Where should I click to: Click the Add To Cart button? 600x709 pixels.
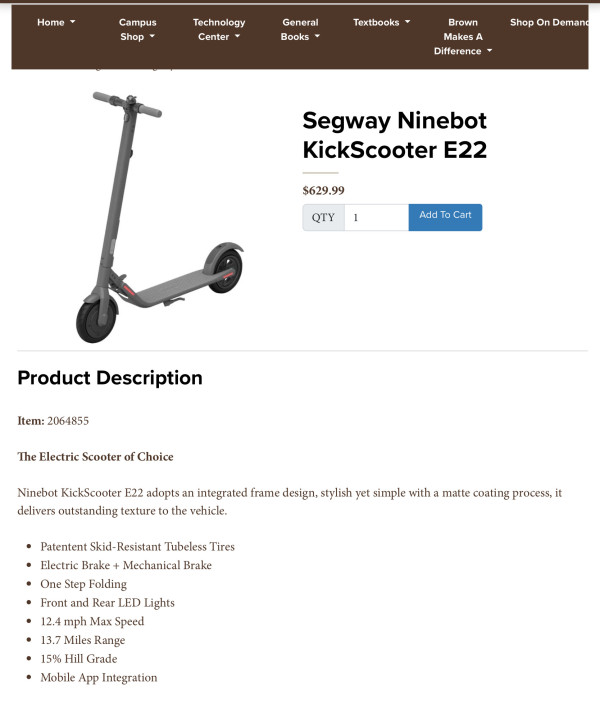(445, 217)
